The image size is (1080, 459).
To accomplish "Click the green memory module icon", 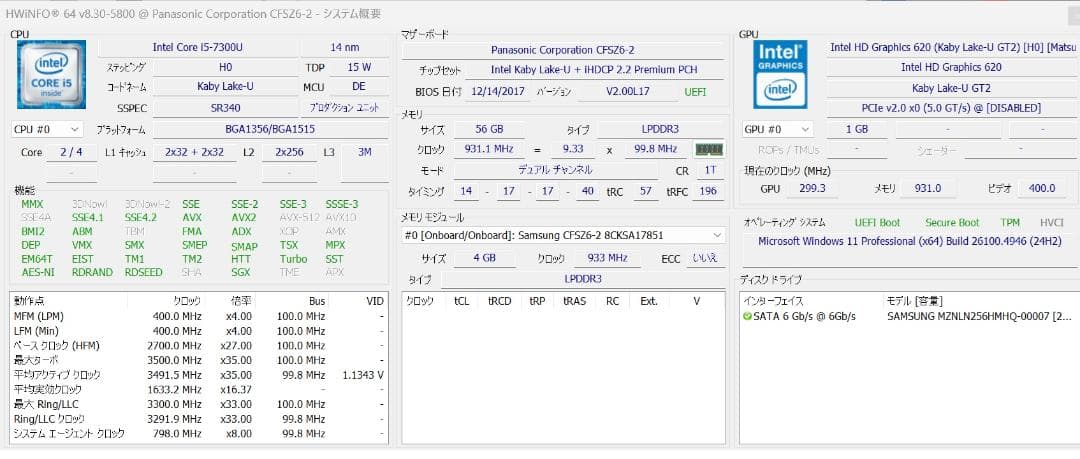I will (x=709, y=150).
